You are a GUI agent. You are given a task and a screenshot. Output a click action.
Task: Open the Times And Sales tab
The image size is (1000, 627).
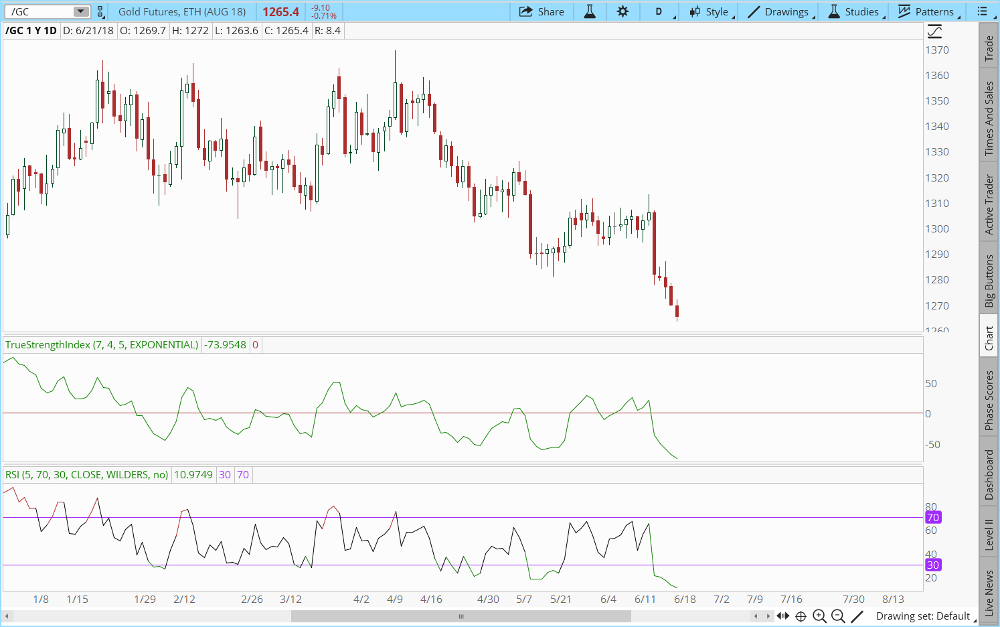989,119
